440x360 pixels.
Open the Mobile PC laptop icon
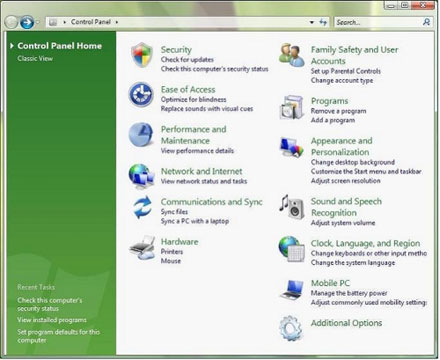[x=292, y=289]
